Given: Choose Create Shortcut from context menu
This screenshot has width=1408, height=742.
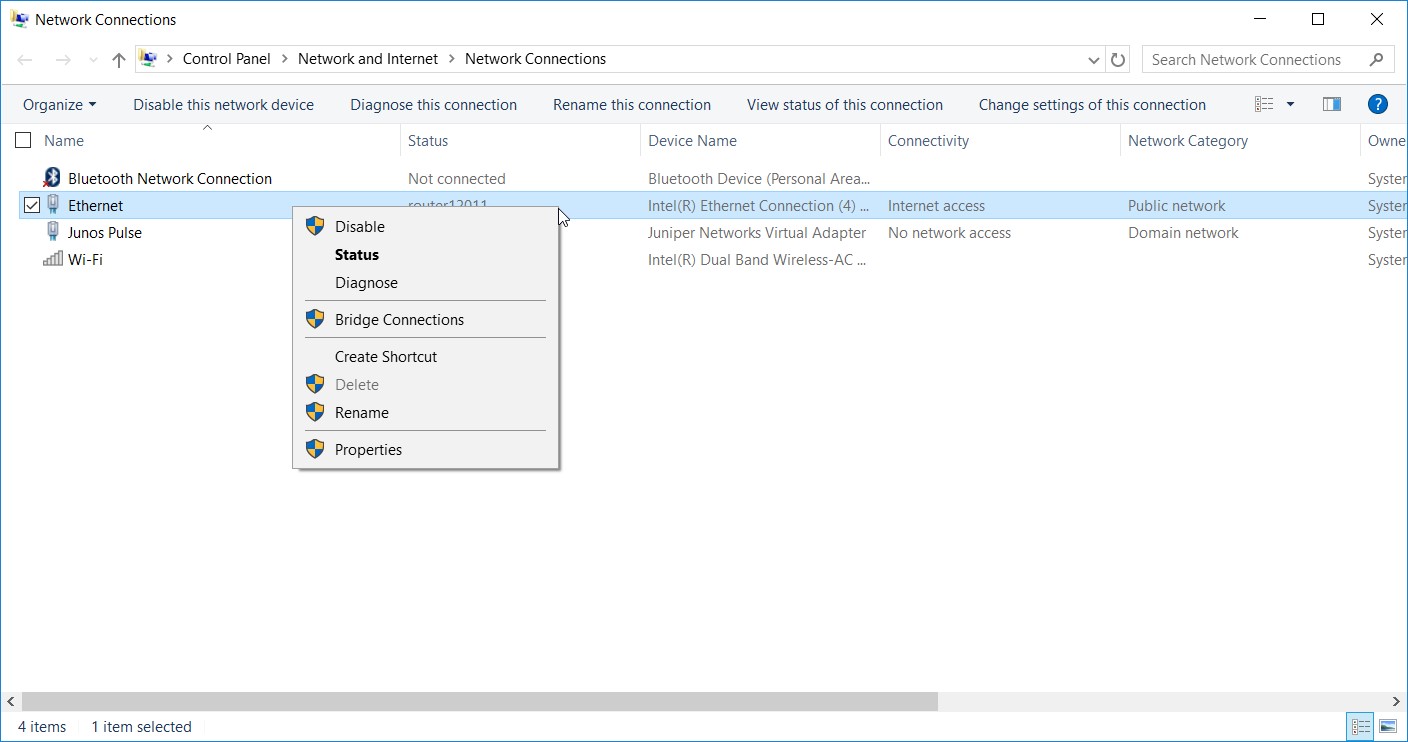Looking at the screenshot, I should point(425,356).
